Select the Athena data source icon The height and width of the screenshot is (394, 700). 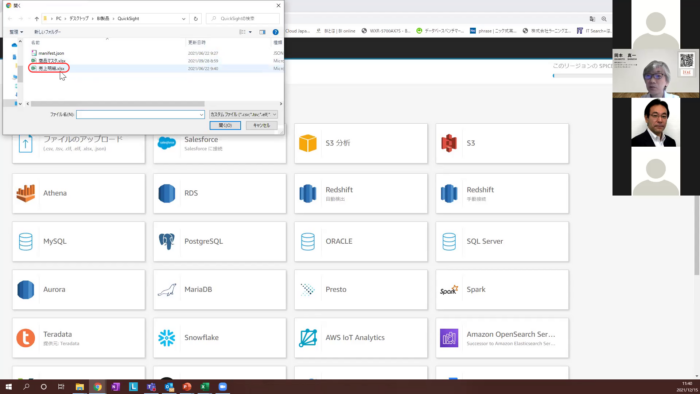[25, 193]
